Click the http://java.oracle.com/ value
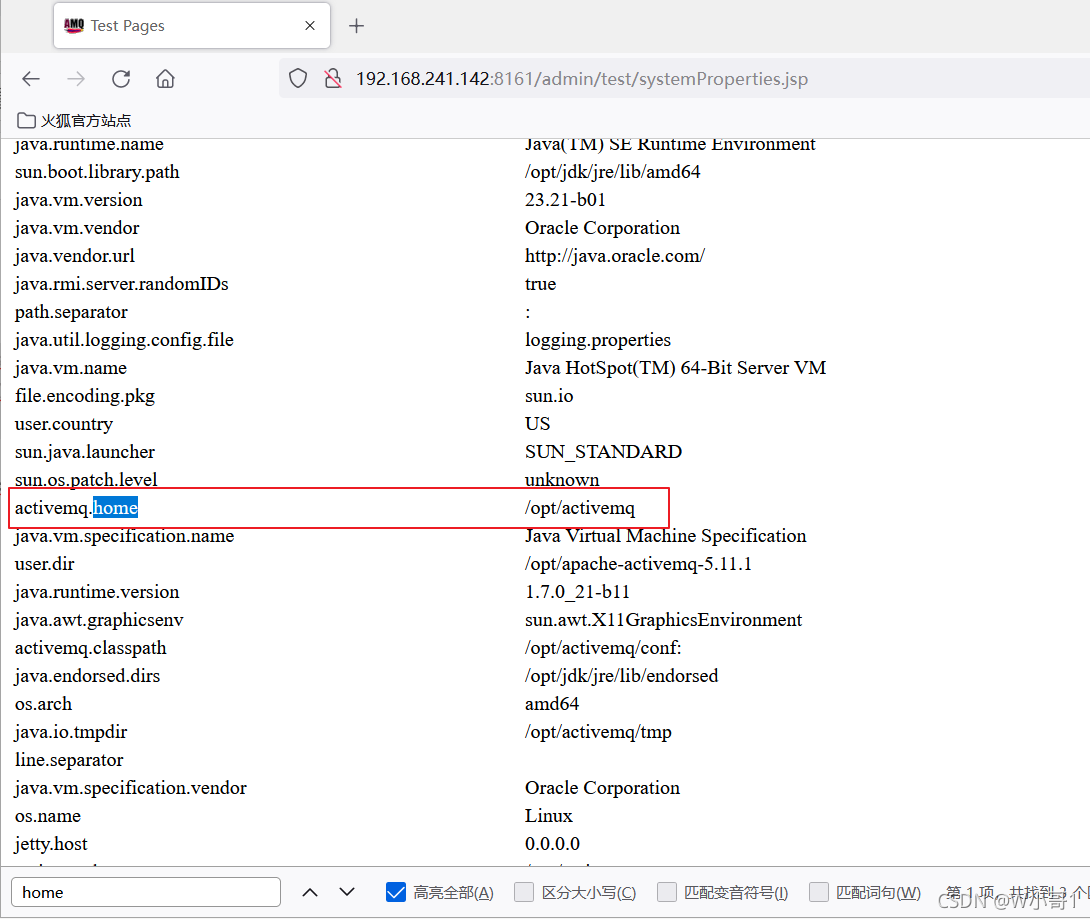Viewport: 1090px width, 919px height. pos(615,256)
